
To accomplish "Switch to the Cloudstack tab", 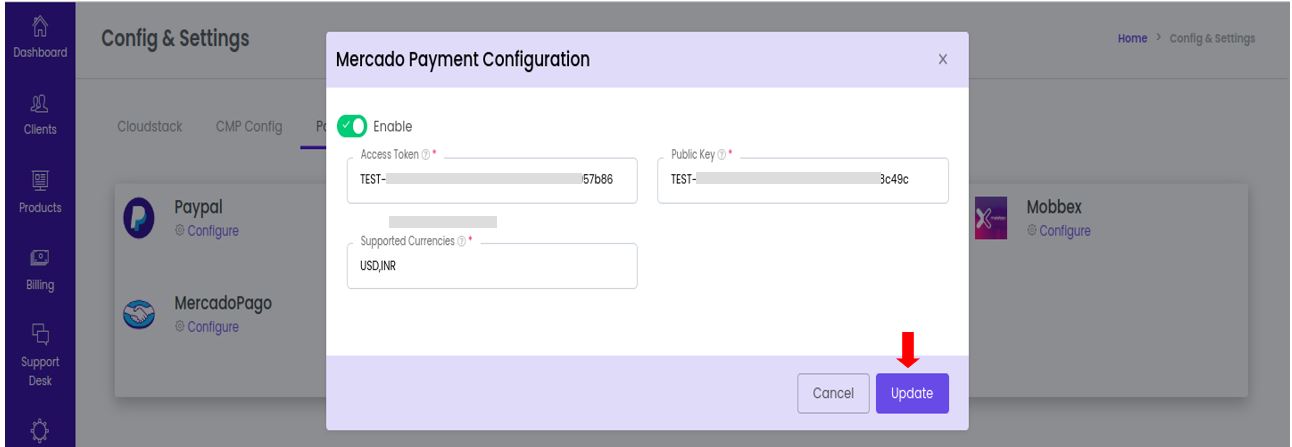I will coord(146,127).
